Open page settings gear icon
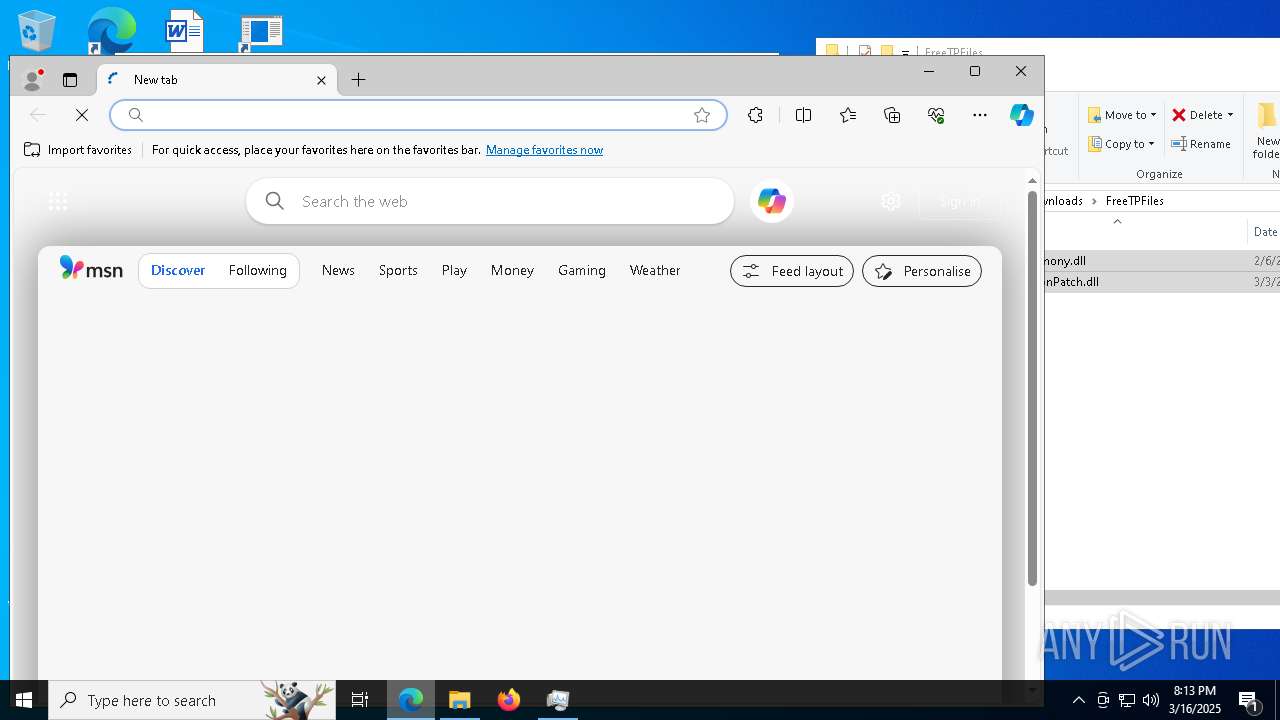Screen dimensions: 1280x720 [890, 202]
